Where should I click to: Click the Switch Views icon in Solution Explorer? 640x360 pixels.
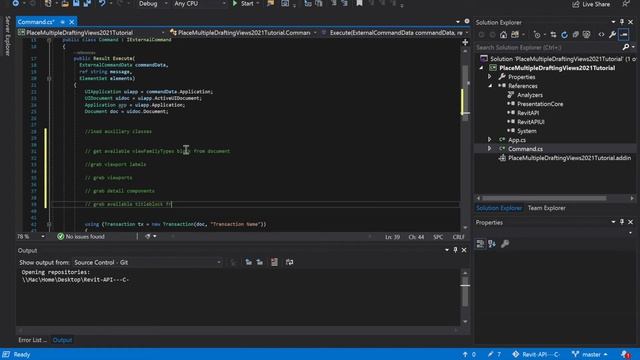tap(515, 35)
